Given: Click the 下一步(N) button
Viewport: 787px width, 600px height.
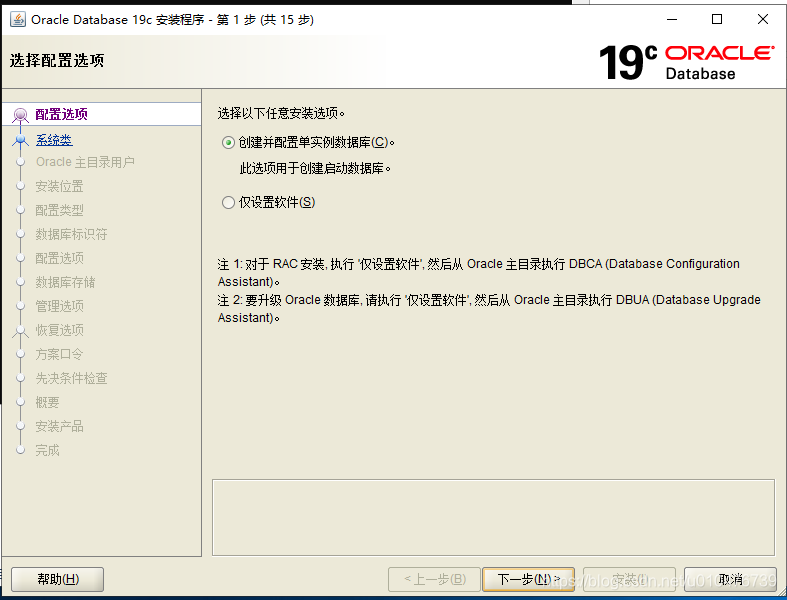Looking at the screenshot, I should (x=528, y=579).
